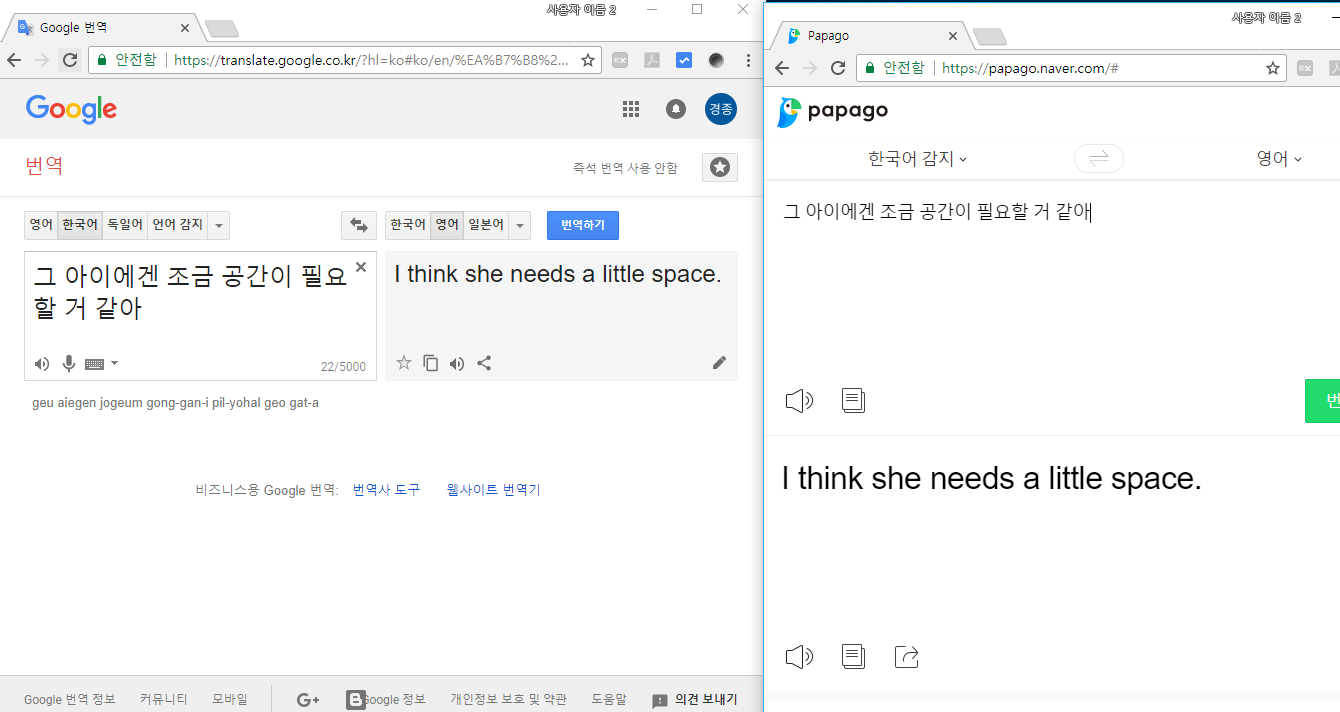Share the Papago translation result
The image size is (1340, 712).
(906, 657)
